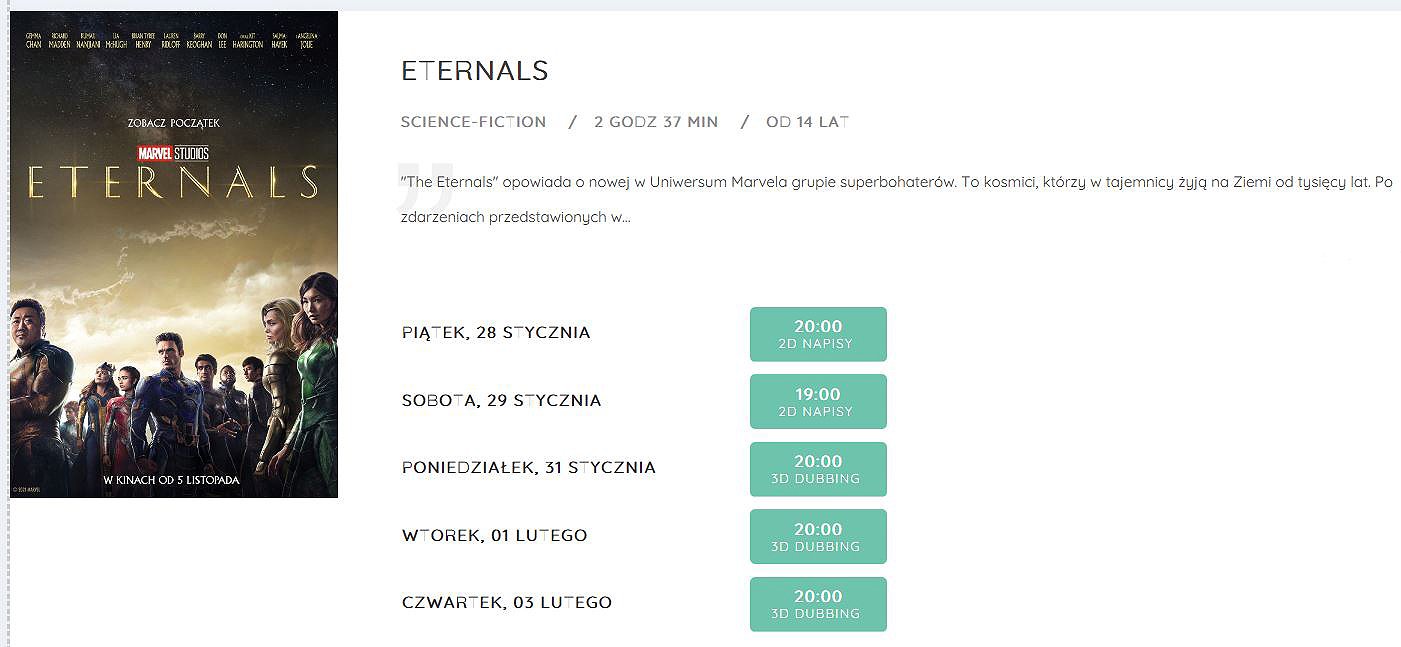Click the 2 GODZ 37 MIN duration text

[x=656, y=122]
